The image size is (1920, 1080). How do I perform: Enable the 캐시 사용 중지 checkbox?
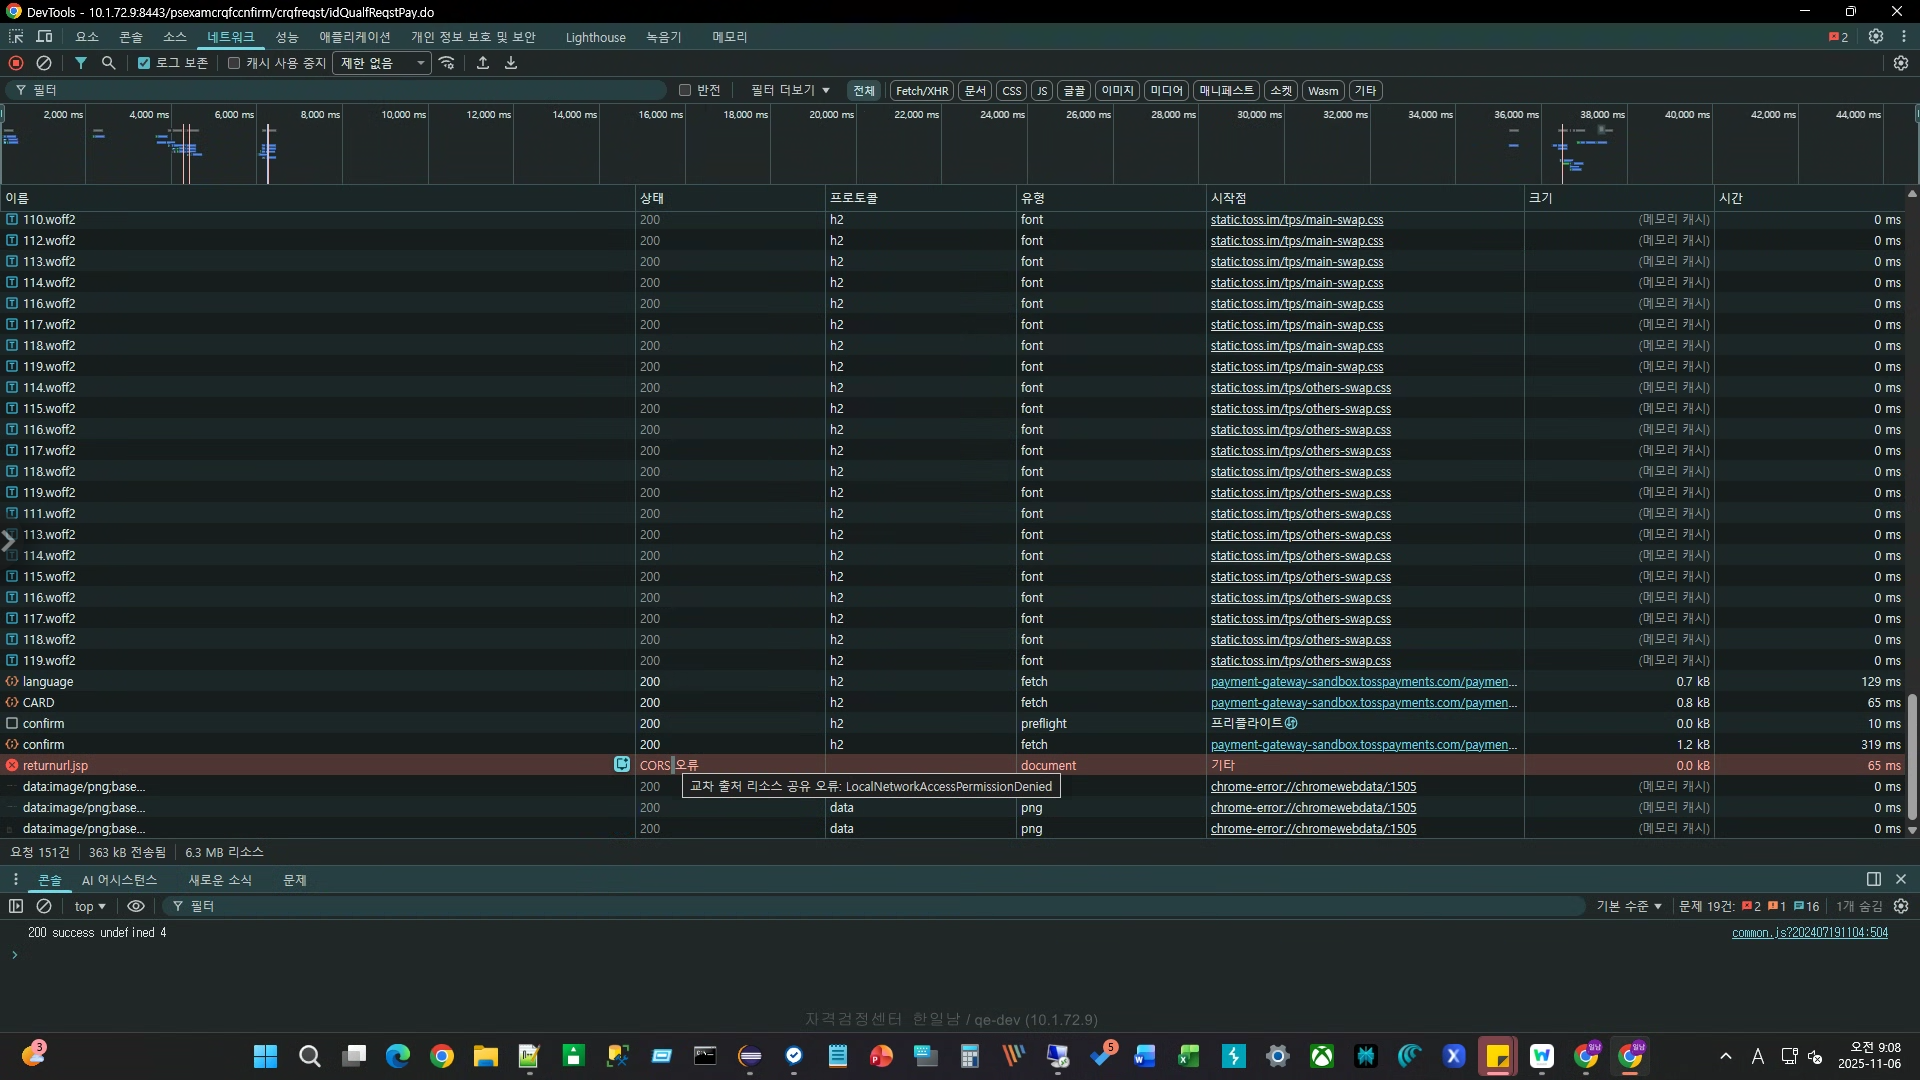[x=234, y=63]
